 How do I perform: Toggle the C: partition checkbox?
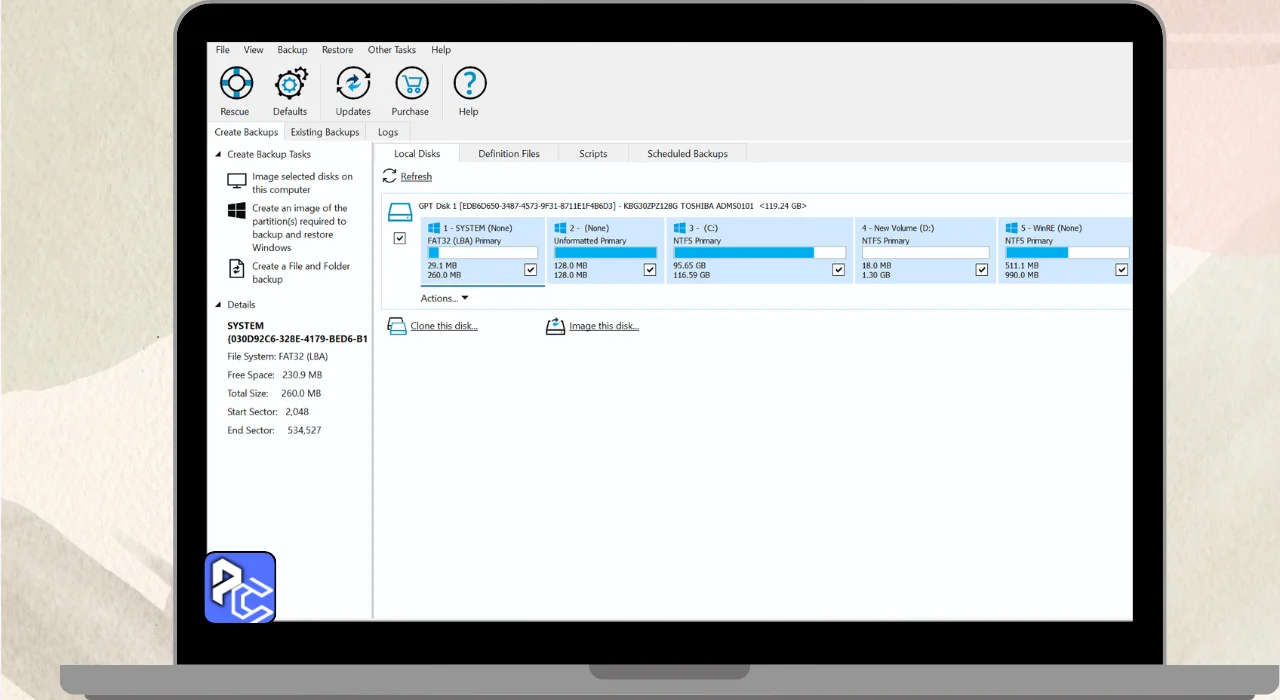(838, 270)
